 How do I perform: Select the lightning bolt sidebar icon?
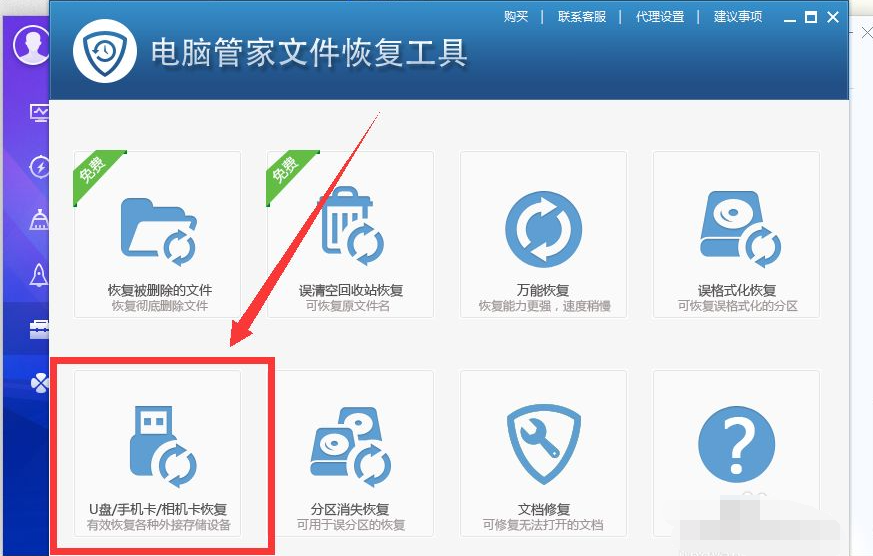40,166
